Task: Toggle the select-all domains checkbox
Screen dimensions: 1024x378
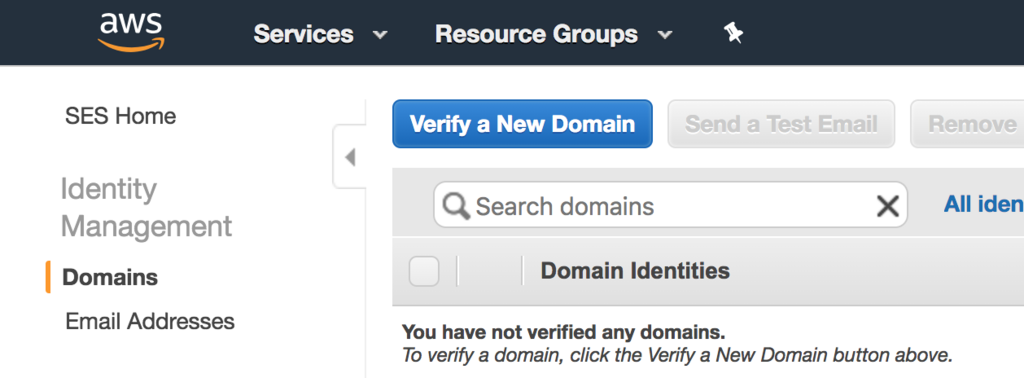Action: pos(424,271)
